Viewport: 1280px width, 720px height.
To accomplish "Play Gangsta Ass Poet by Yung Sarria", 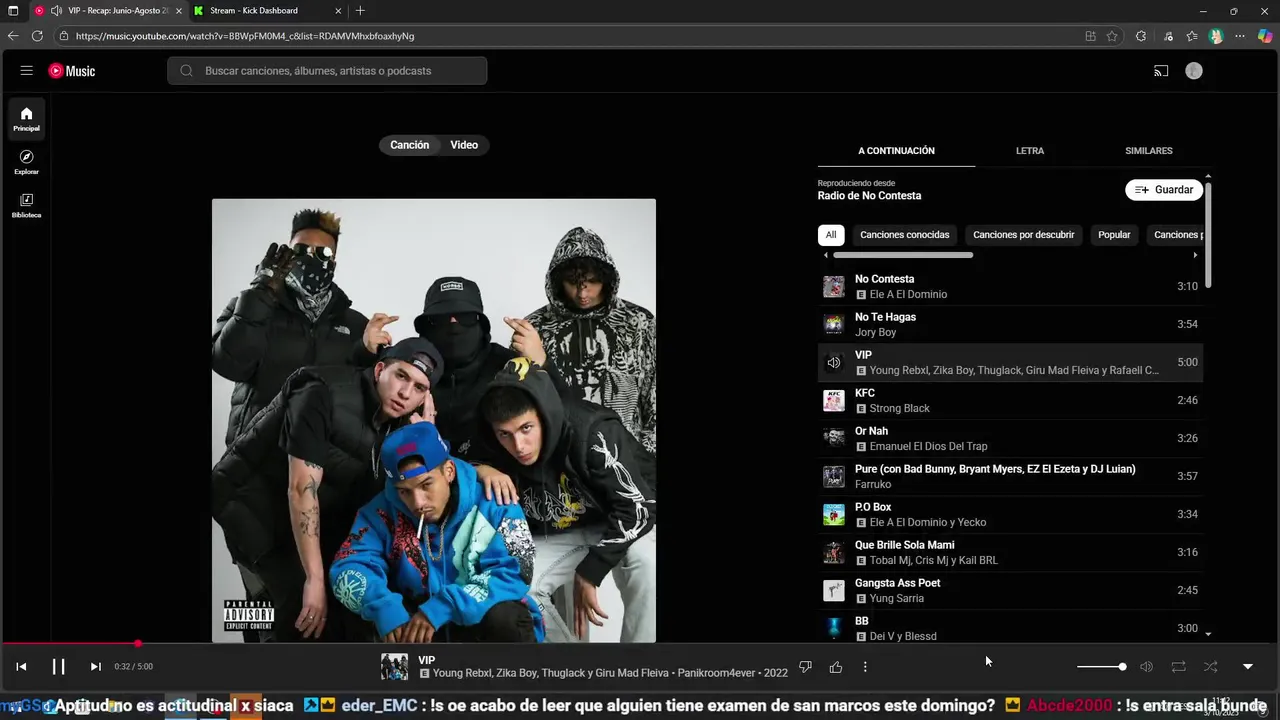I will 1010,591.
